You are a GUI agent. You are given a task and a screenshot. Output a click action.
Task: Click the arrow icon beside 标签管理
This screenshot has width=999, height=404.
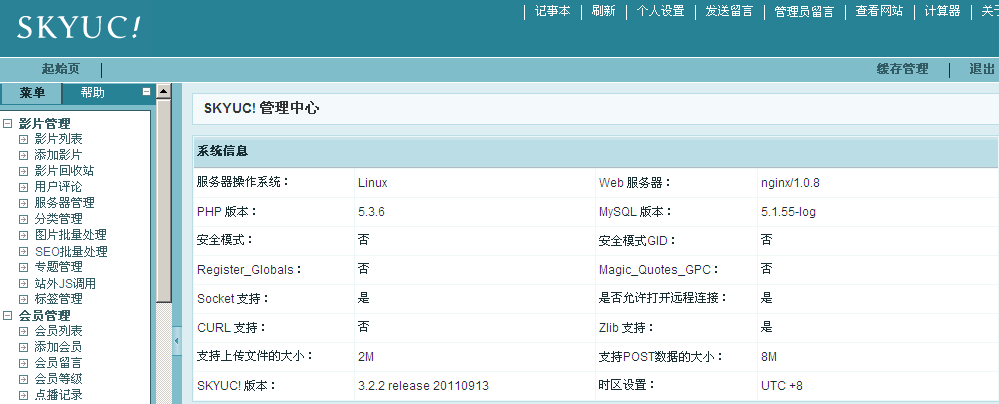pos(24,299)
